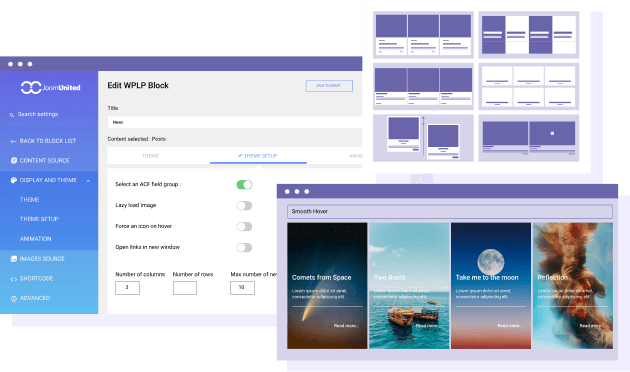Select the two wide panels layout thumbnail
This screenshot has height=372, width=630.
529,138
